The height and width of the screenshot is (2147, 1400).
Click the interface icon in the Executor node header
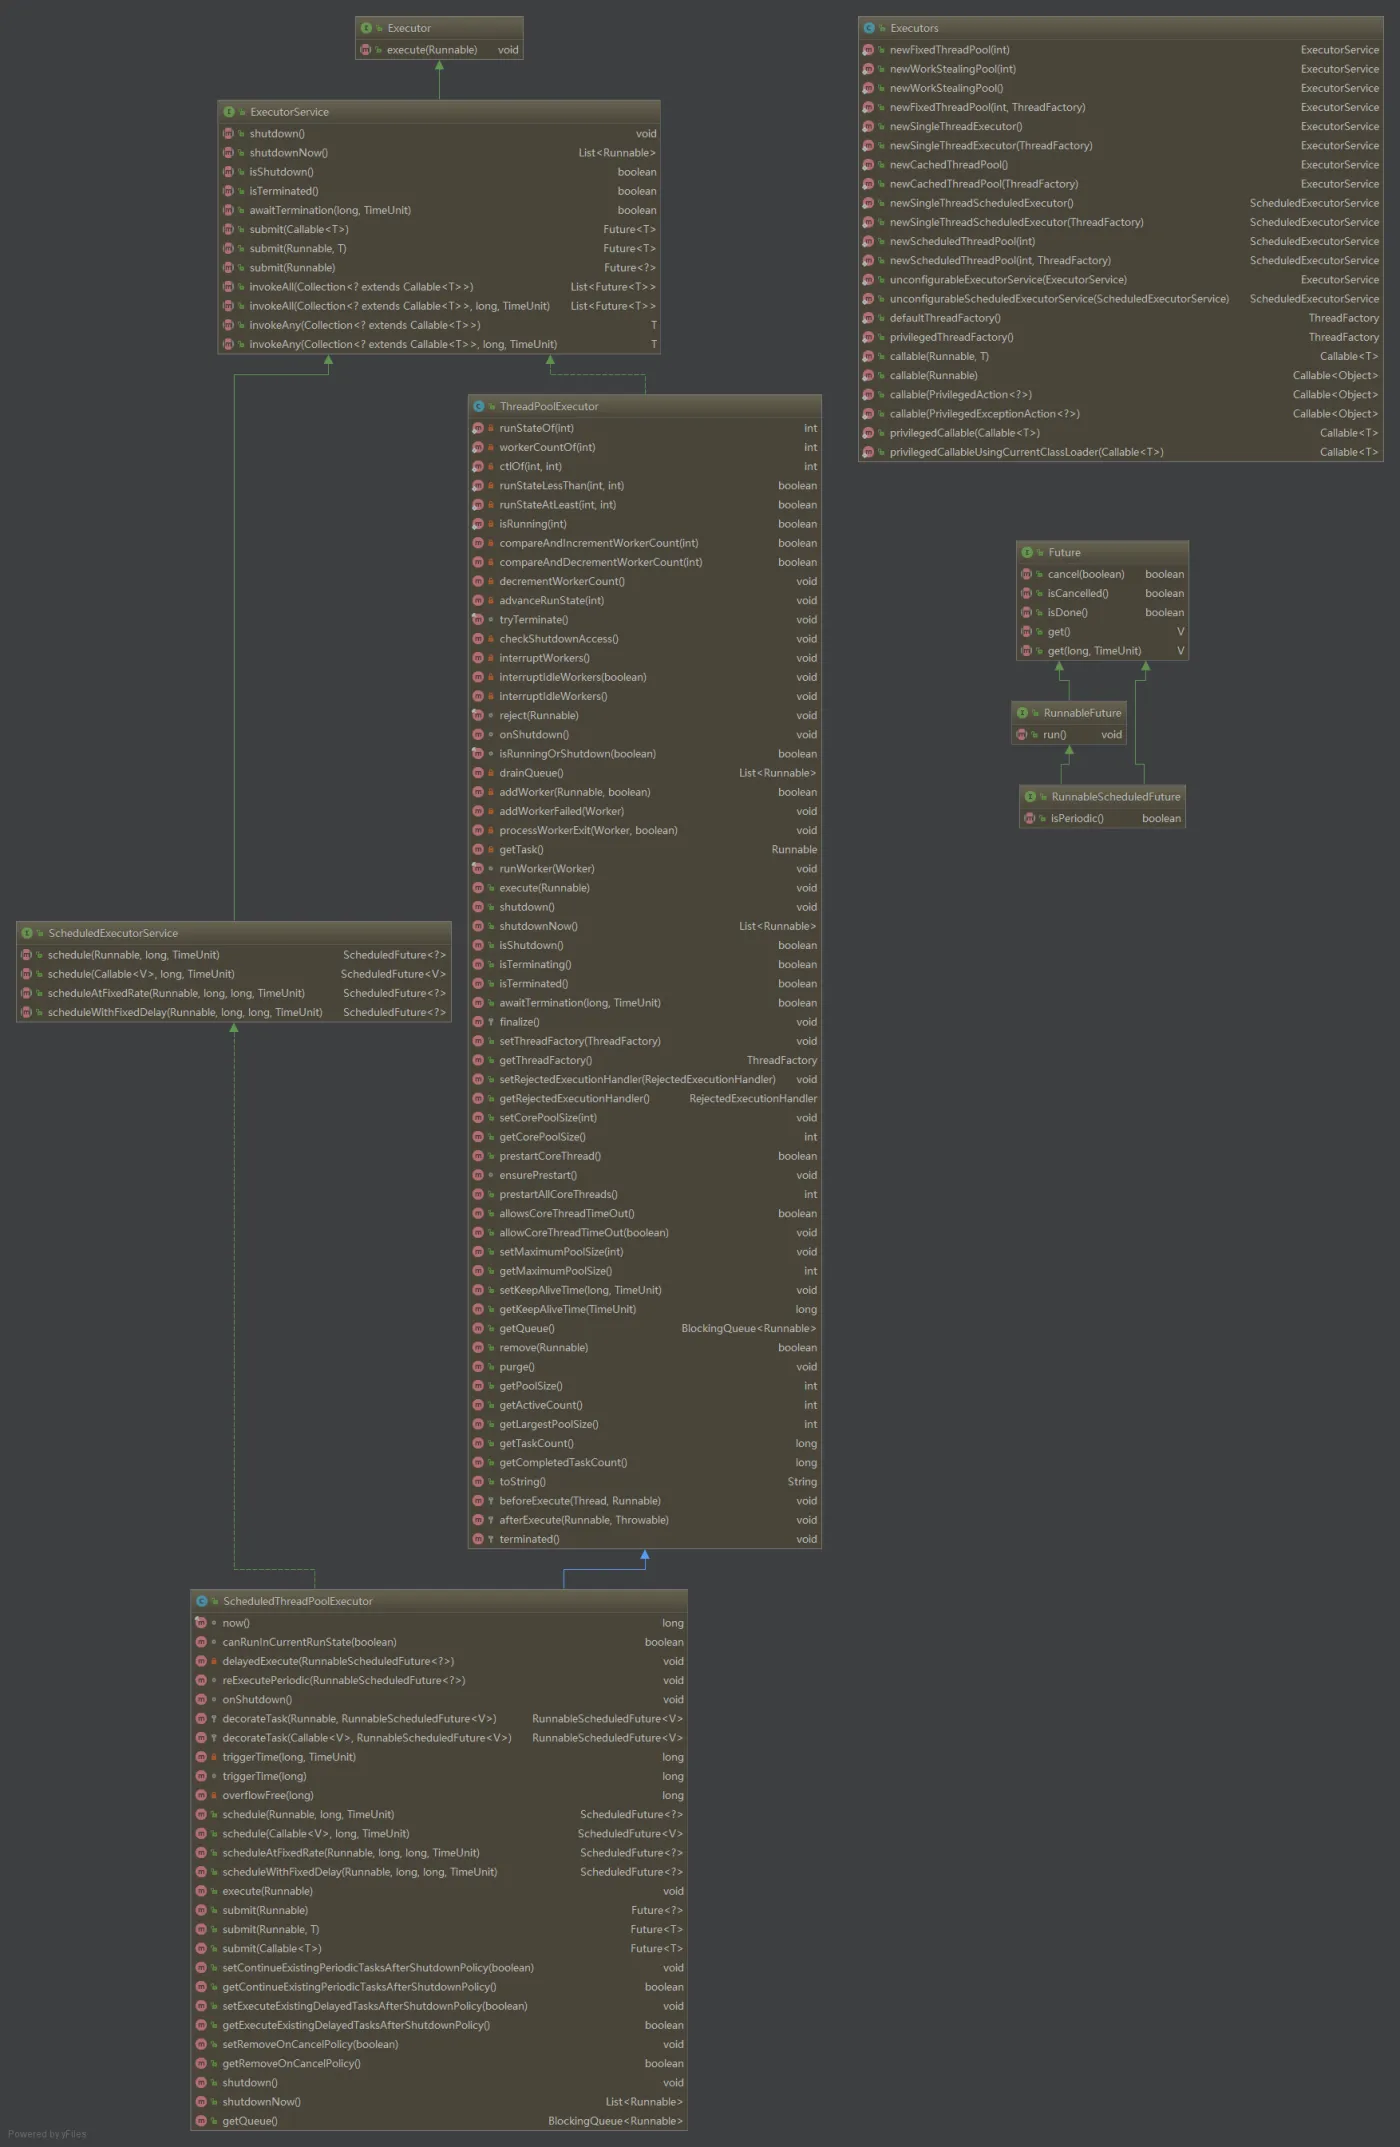pyautogui.click(x=366, y=28)
